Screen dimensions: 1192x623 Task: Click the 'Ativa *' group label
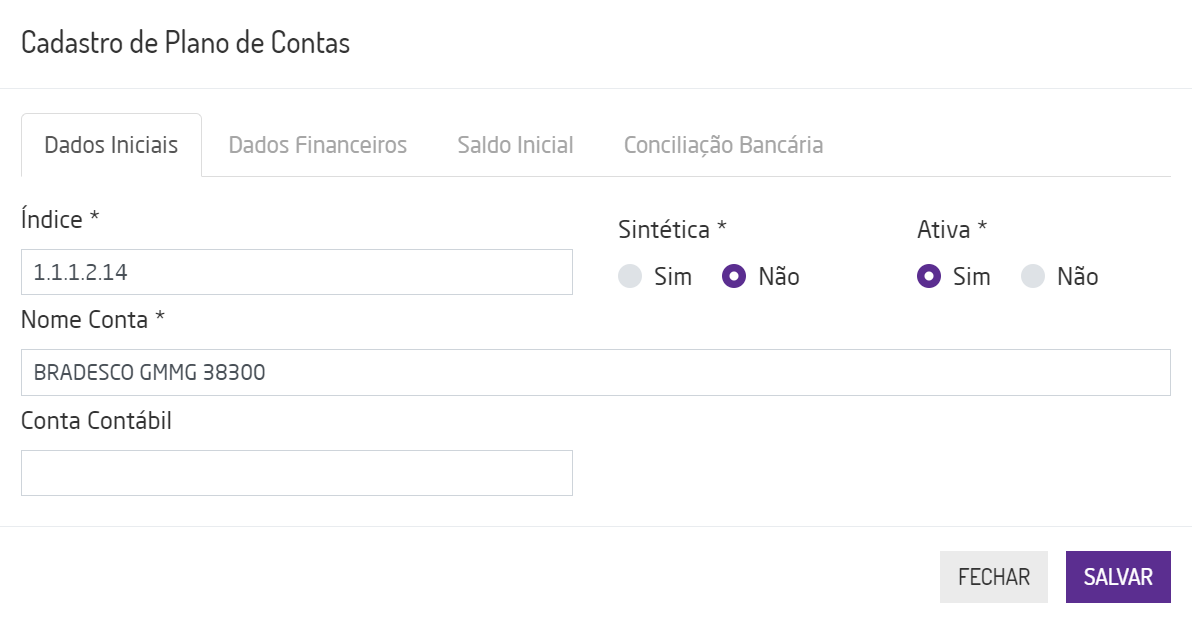[952, 230]
